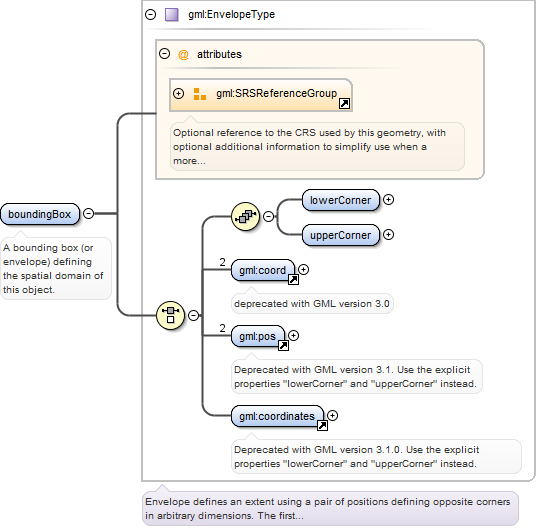Image resolution: width=537 pixels, height=529 pixels.
Task: Click the 'attributes' header label
Action: click(219, 54)
